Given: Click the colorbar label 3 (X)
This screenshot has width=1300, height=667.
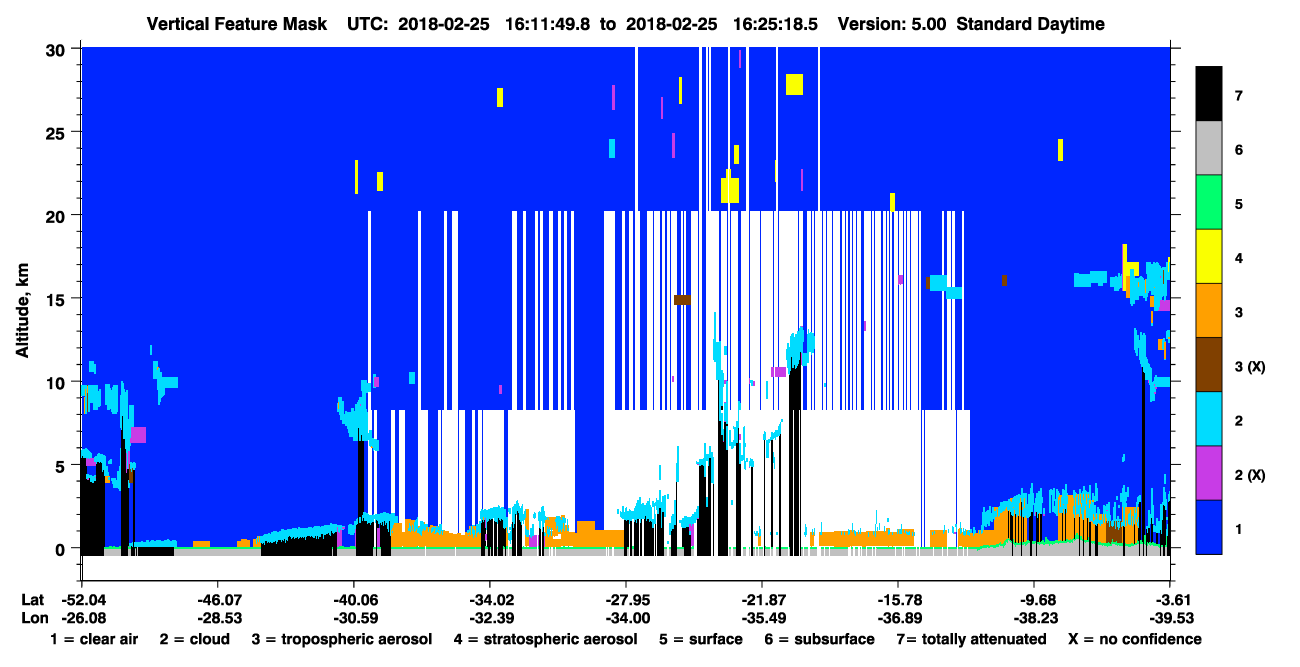Looking at the screenshot, I should (1250, 366).
